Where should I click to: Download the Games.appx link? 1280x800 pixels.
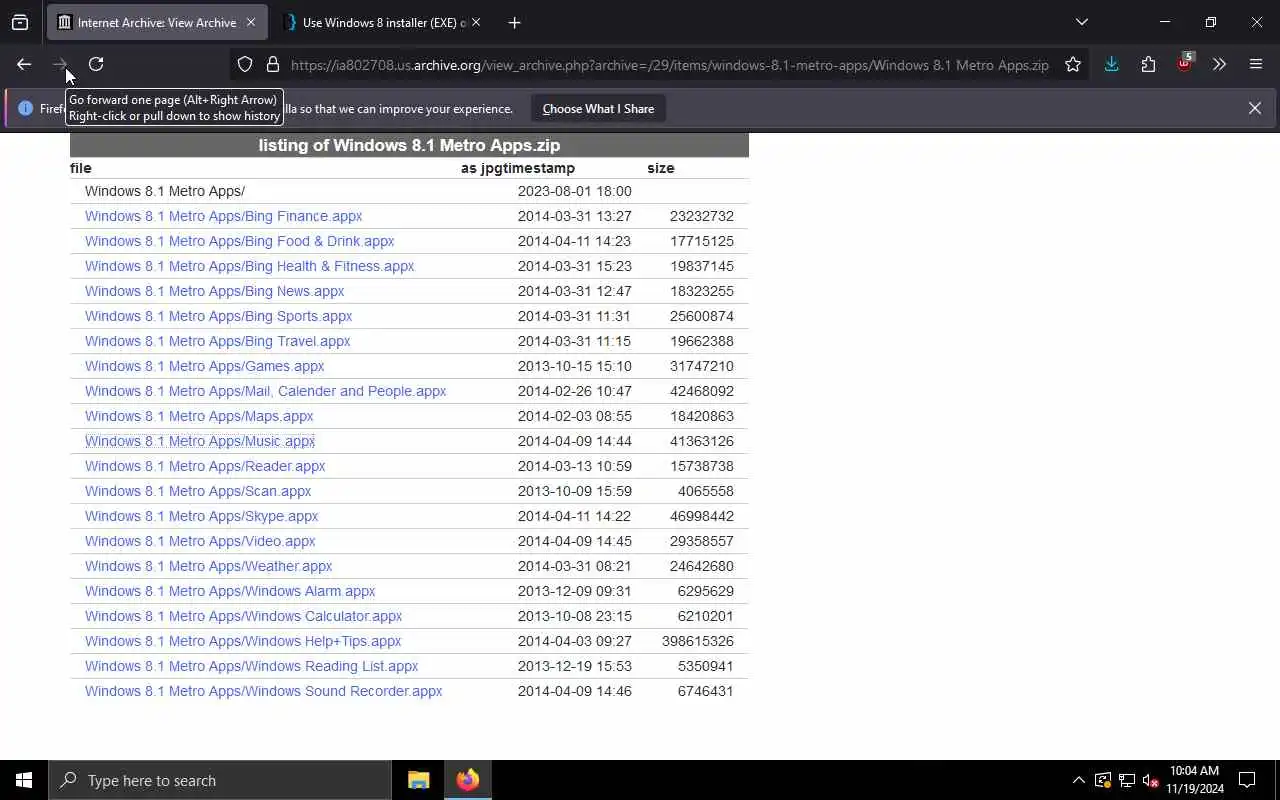pos(204,366)
